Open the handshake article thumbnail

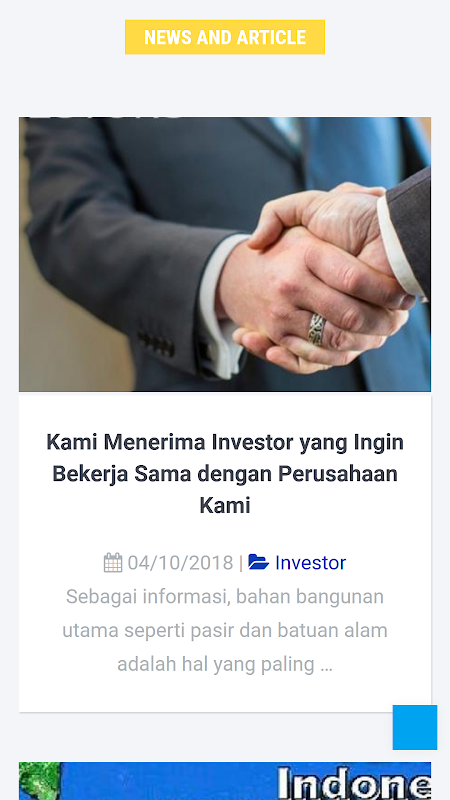pos(225,255)
